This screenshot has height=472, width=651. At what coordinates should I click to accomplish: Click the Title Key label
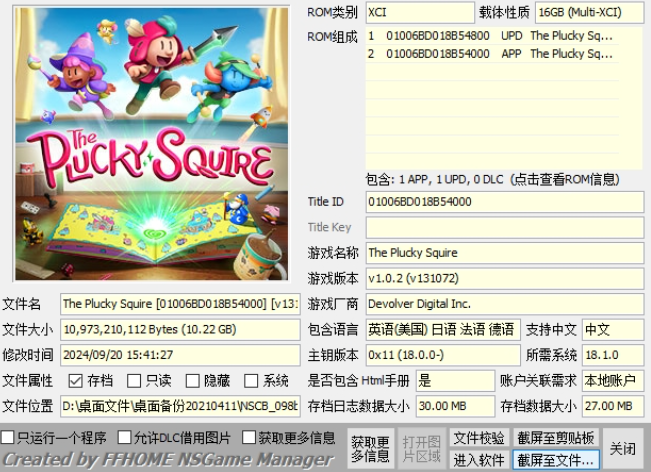[329, 227]
